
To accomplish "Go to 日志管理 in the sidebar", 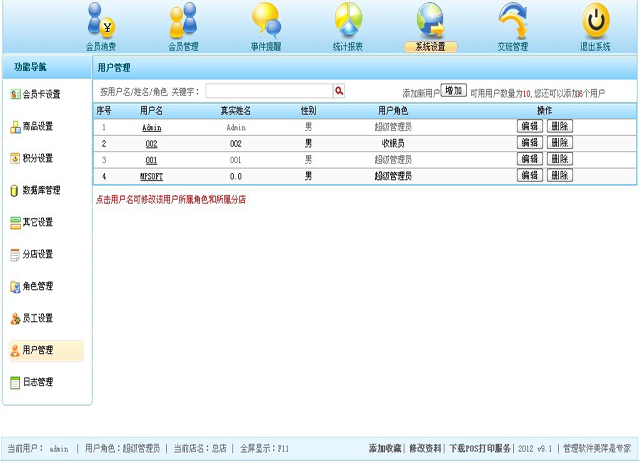I will (38, 382).
